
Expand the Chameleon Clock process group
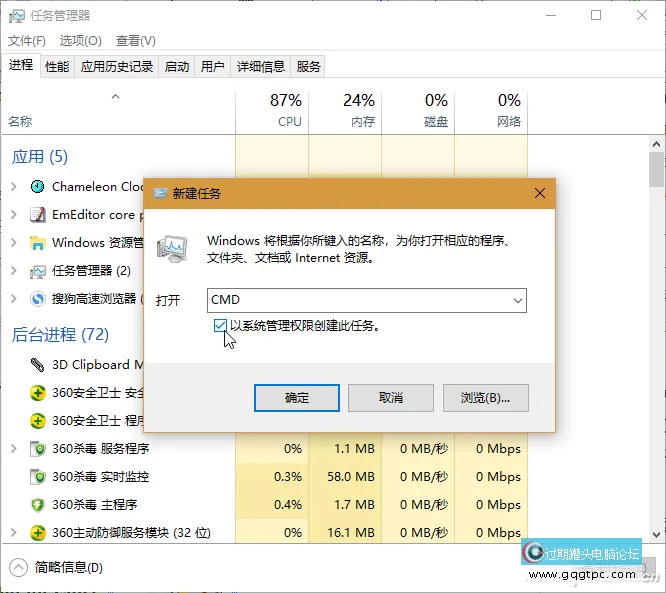[x=14, y=186]
